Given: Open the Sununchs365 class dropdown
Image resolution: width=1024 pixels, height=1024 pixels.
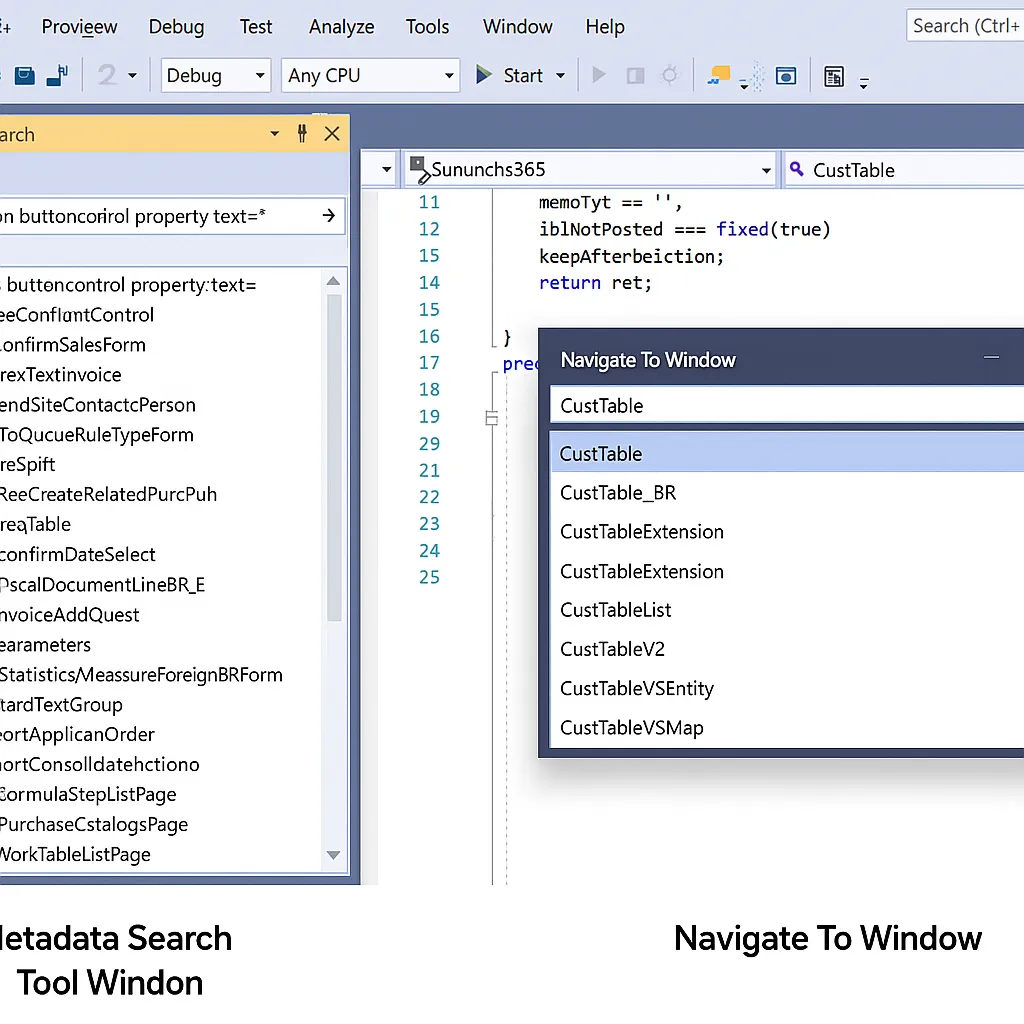Looking at the screenshot, I should click(x=590, y=170).
